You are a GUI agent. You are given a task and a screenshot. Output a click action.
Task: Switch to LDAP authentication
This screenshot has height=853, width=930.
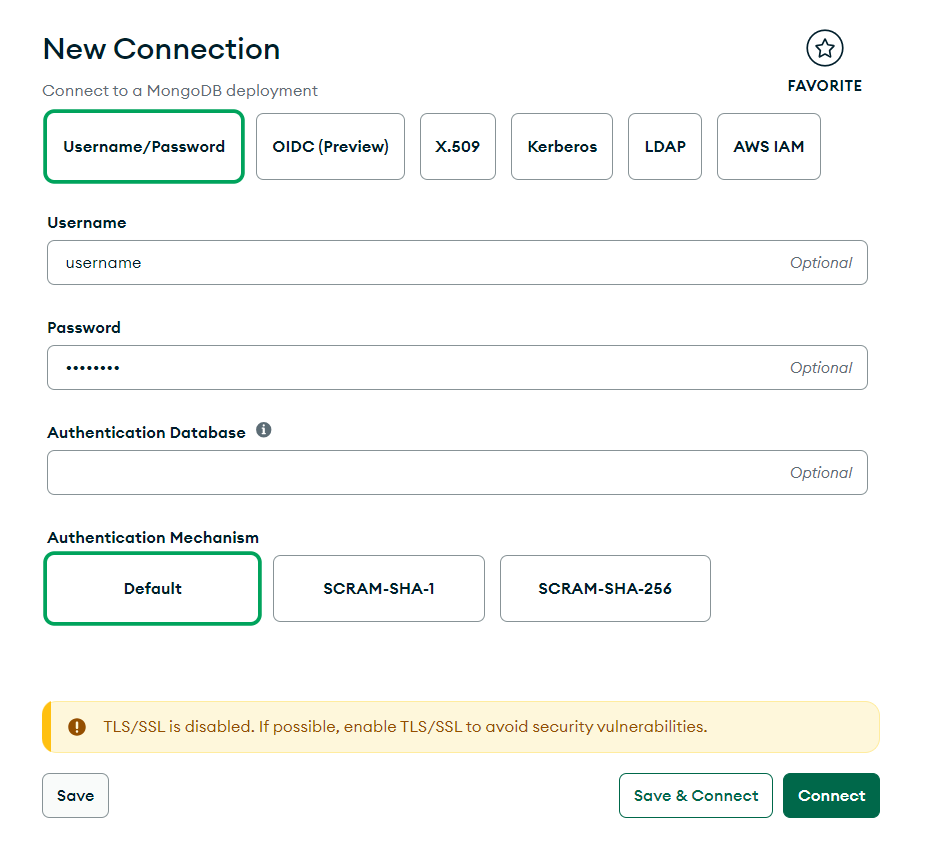pos(665,146)
